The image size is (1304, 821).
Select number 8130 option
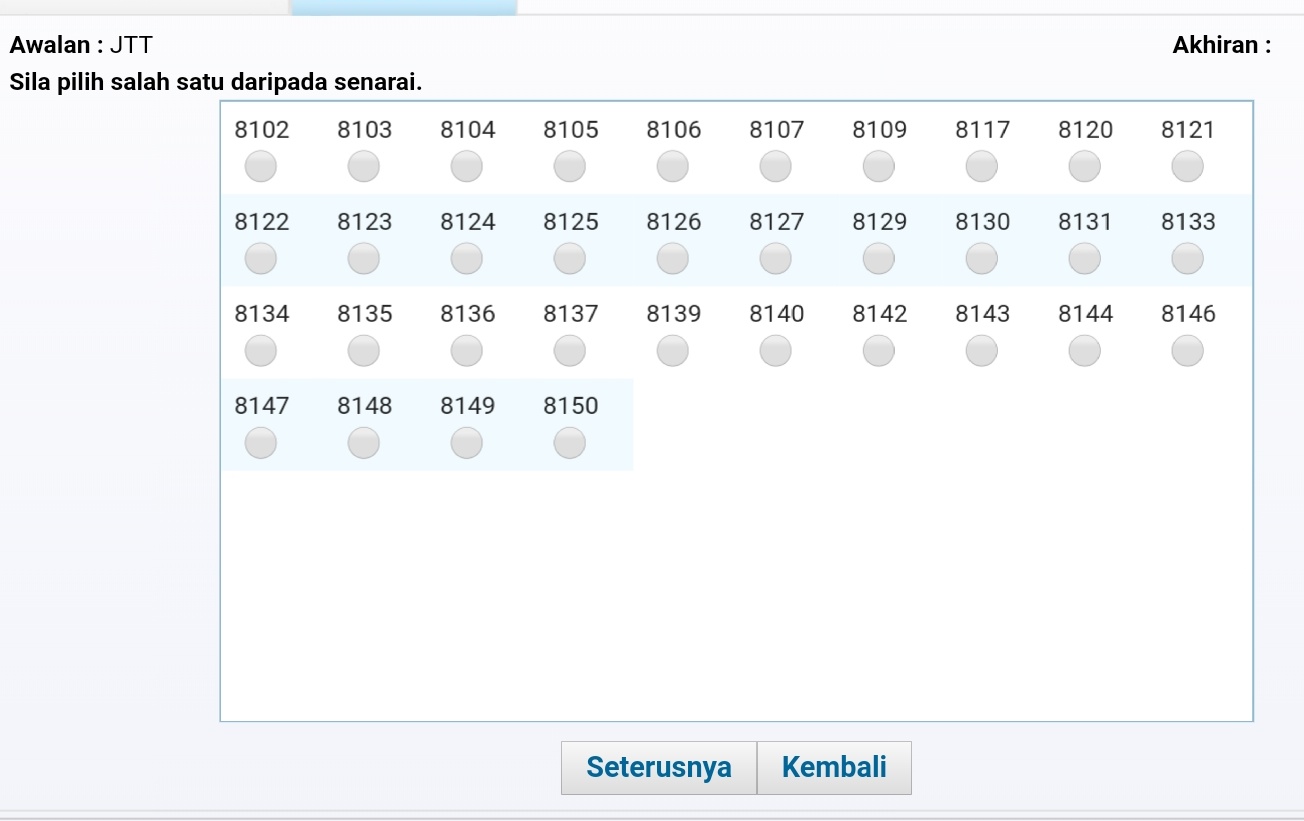pos(981,258)
